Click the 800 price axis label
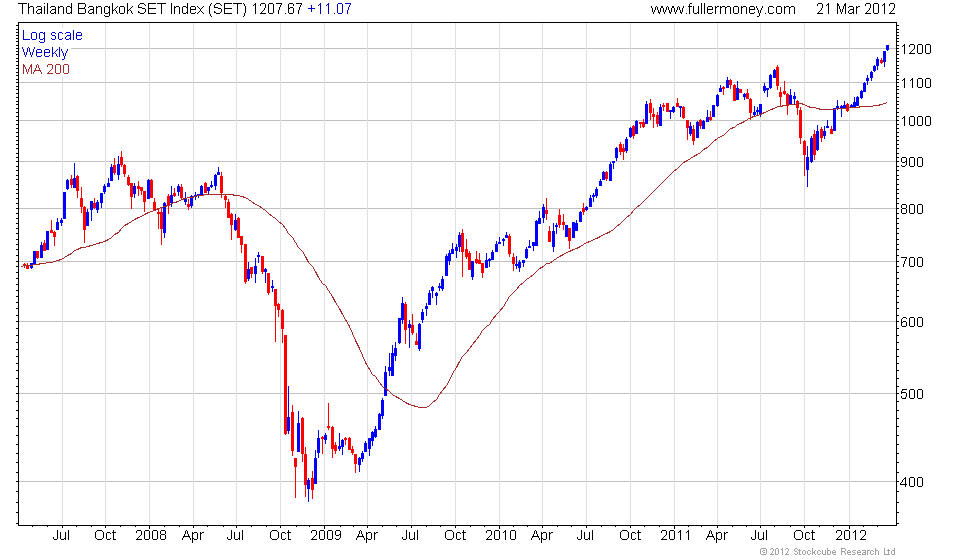This screenshot has width=980, height=560. click(912, 209)
